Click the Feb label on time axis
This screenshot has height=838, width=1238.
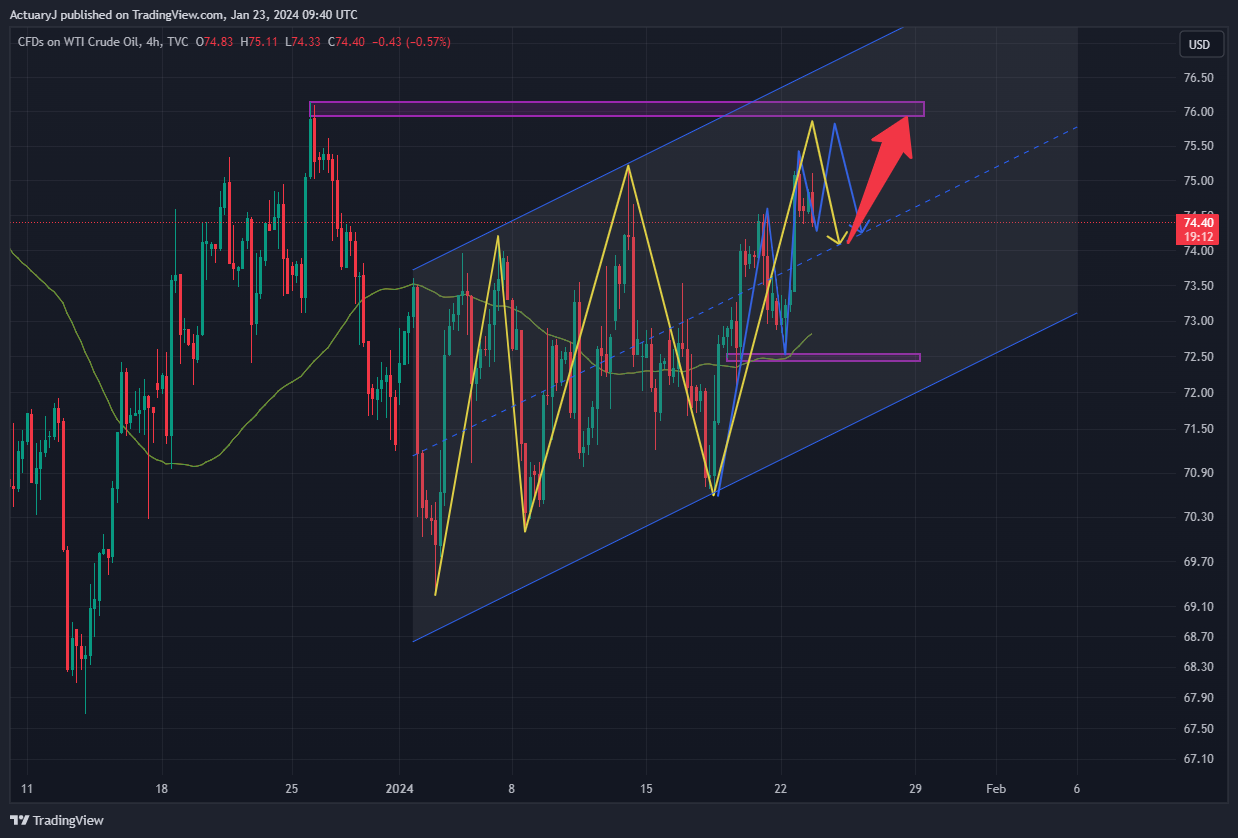coord(996,789)
